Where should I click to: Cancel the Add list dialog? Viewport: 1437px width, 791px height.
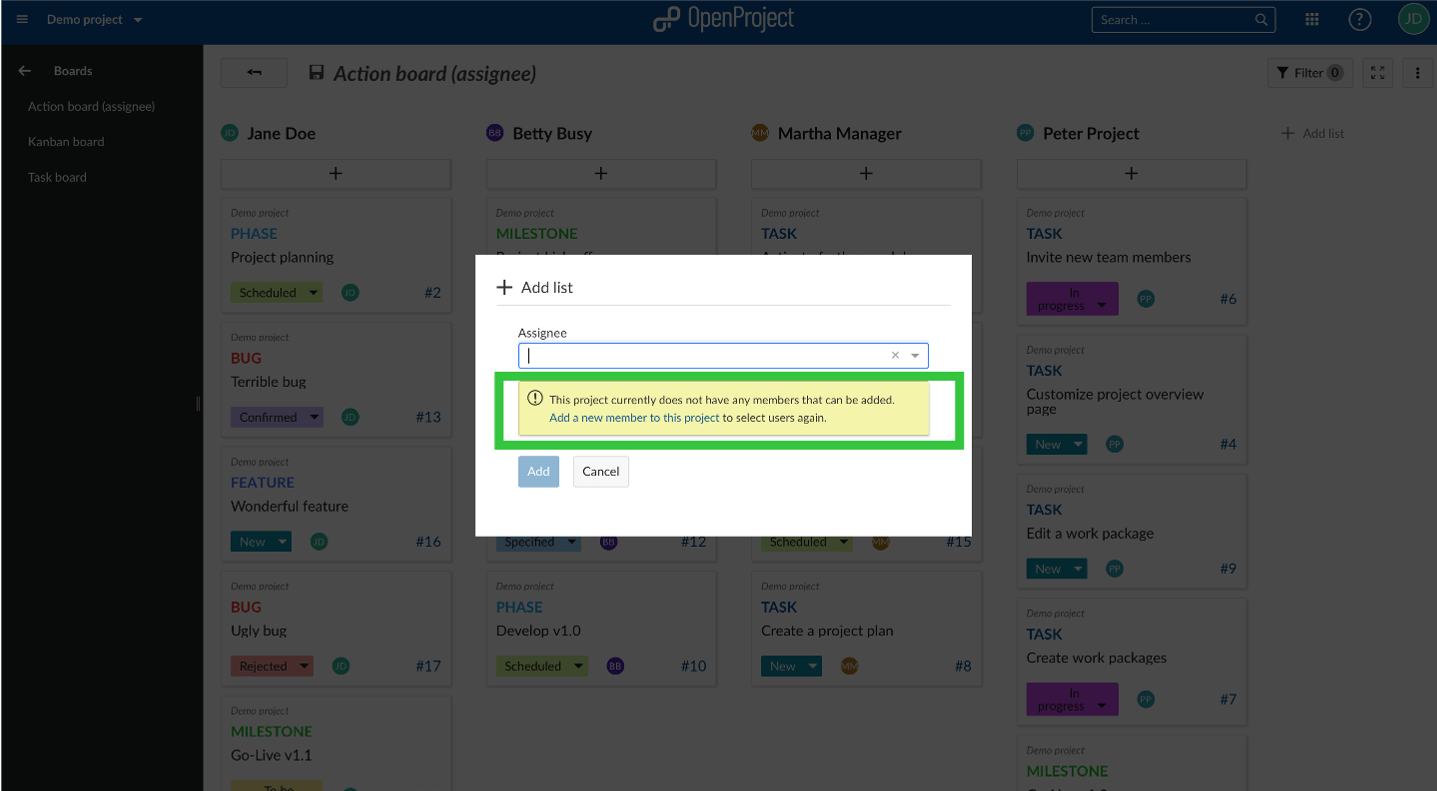coord(600,471)
